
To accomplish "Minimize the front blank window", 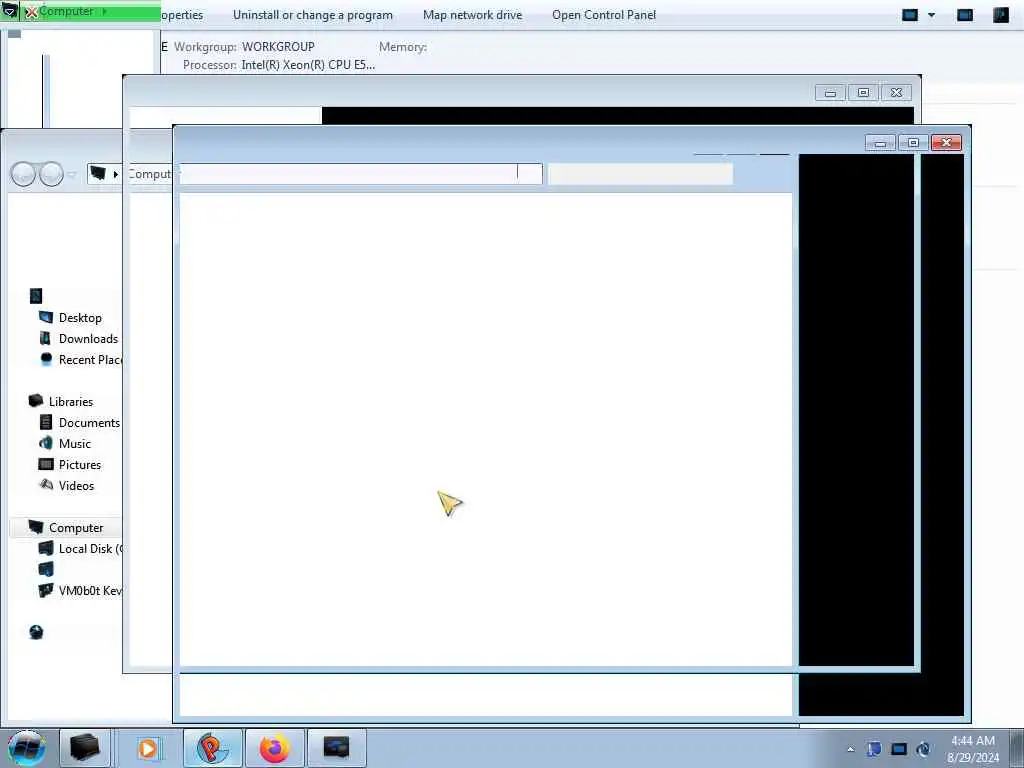I will [x=880, y=142].
